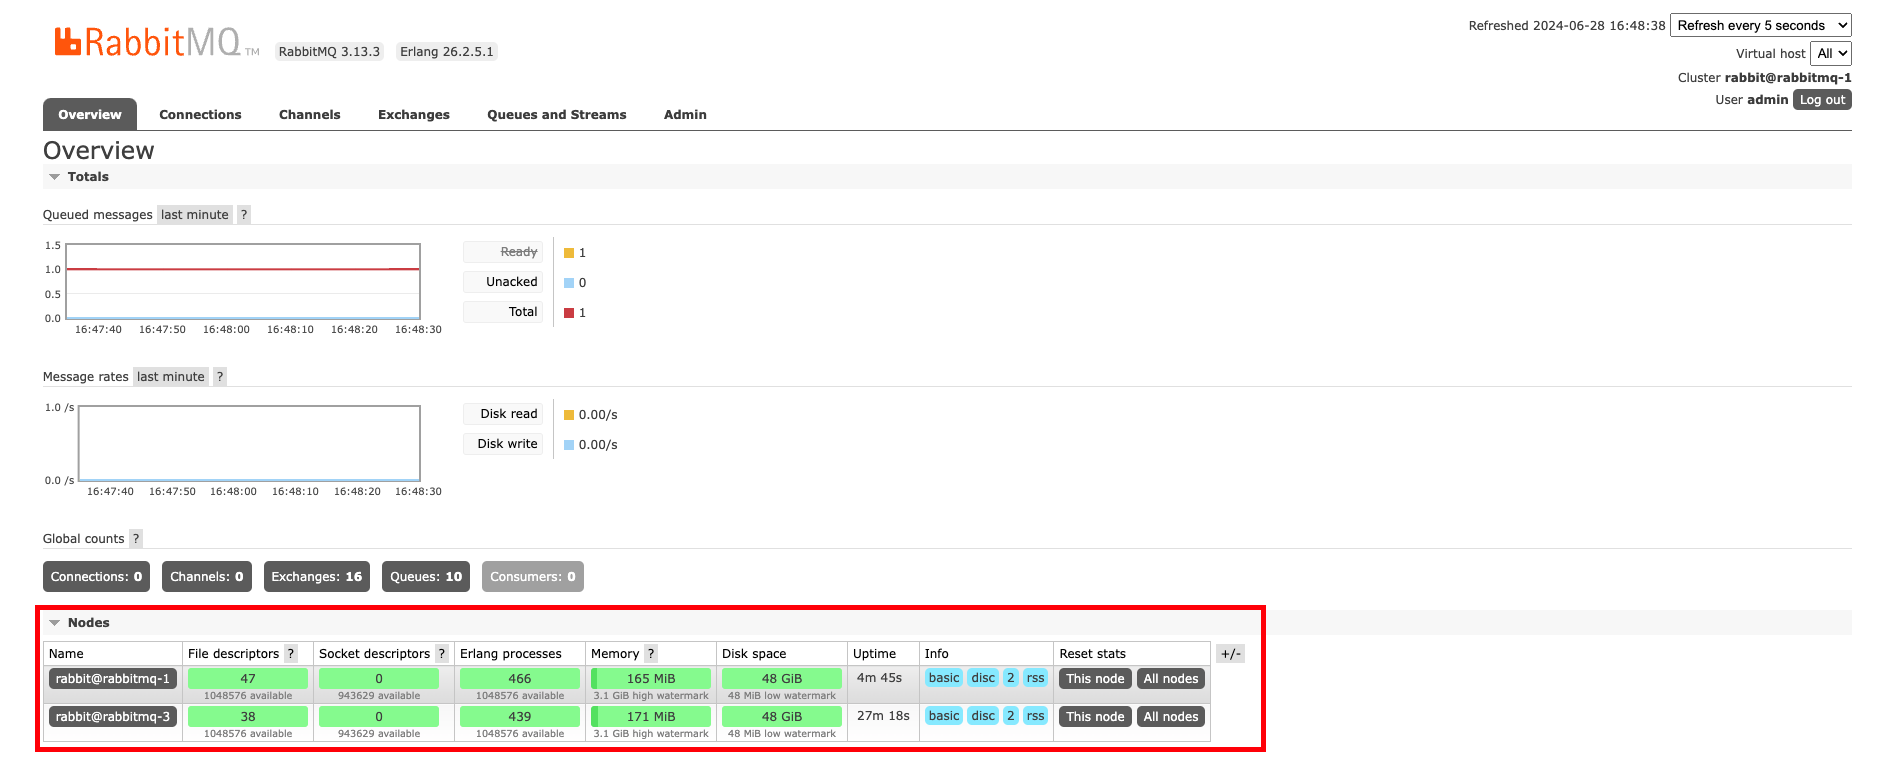Image resolution: width=1888 pixels, height=760 pixels.
Task: Click Channels: 0 count button
Action: tap(207, 577)
